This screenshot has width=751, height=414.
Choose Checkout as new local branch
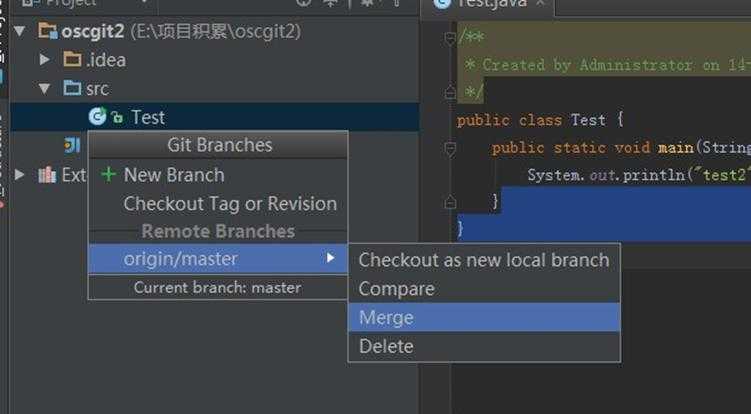point(484,260)
